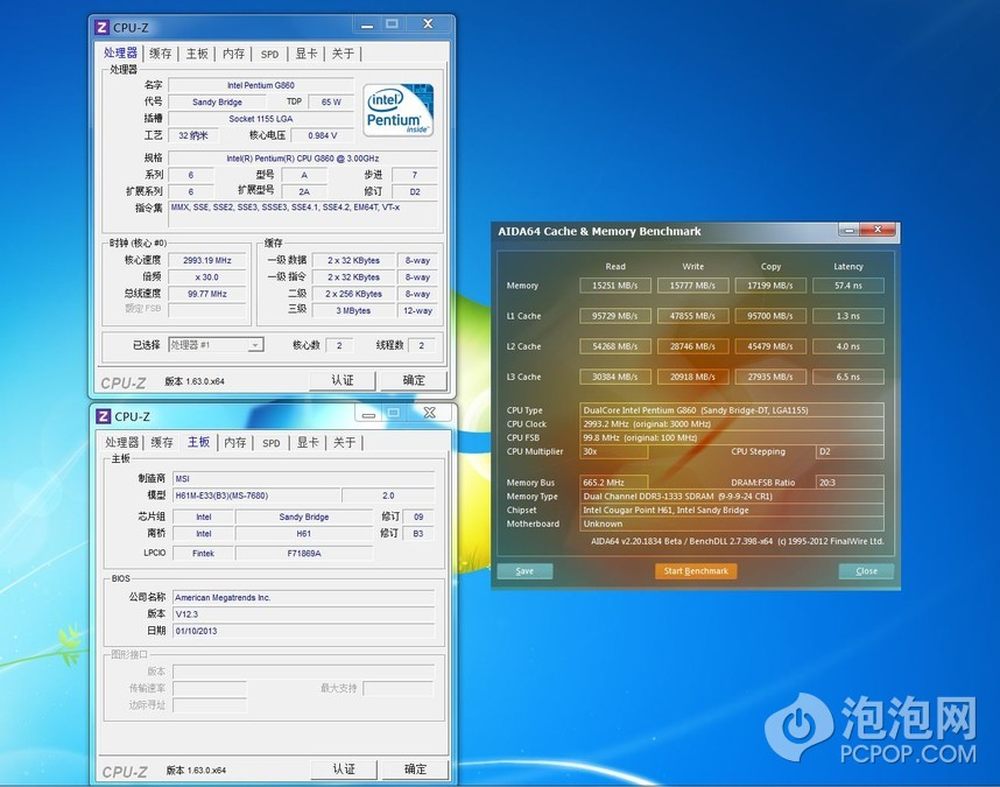Image resolution: width=1000 pixels, height=787 pixels.
Task: Click the Dual Channel DDR3-1333 SDRAM field
Action: pyautogui.click(x=732, y=496)
